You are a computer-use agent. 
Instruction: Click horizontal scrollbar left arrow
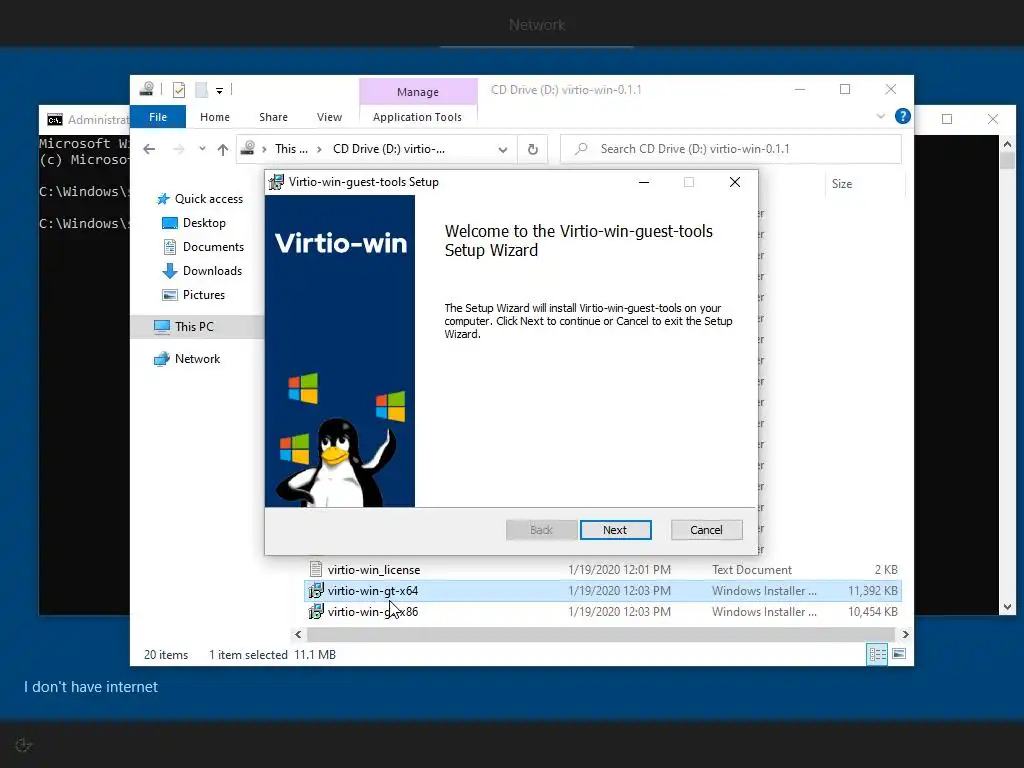298,634
